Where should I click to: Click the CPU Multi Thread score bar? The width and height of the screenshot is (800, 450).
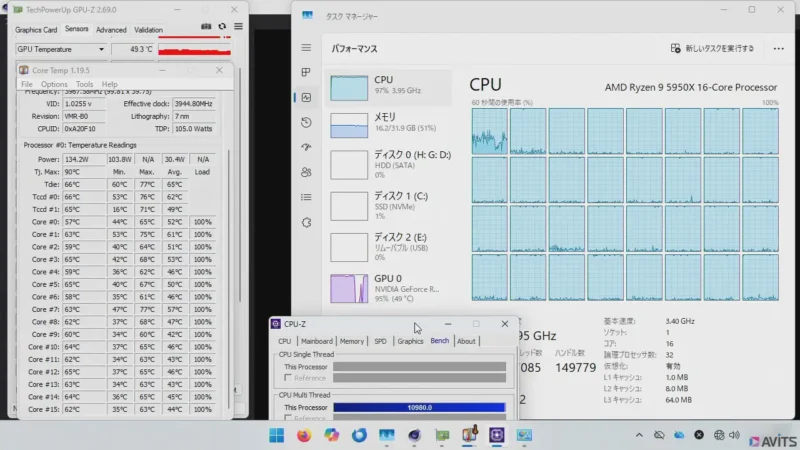pyautogui.click(x=419, y=407)
